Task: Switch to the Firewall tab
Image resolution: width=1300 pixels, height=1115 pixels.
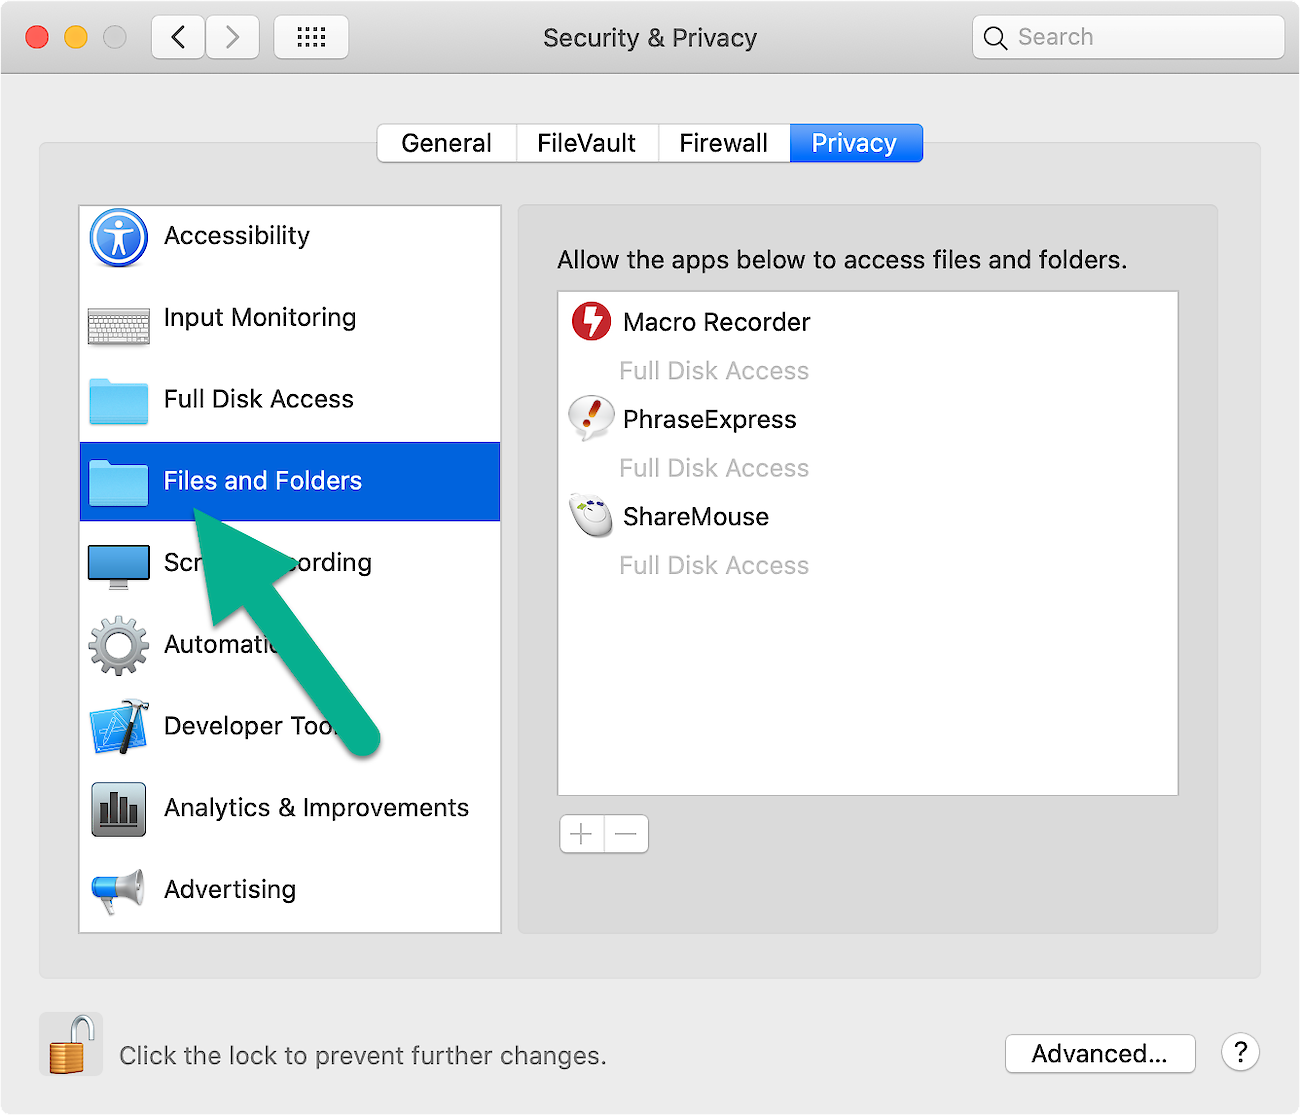Action: coord(723,143)
